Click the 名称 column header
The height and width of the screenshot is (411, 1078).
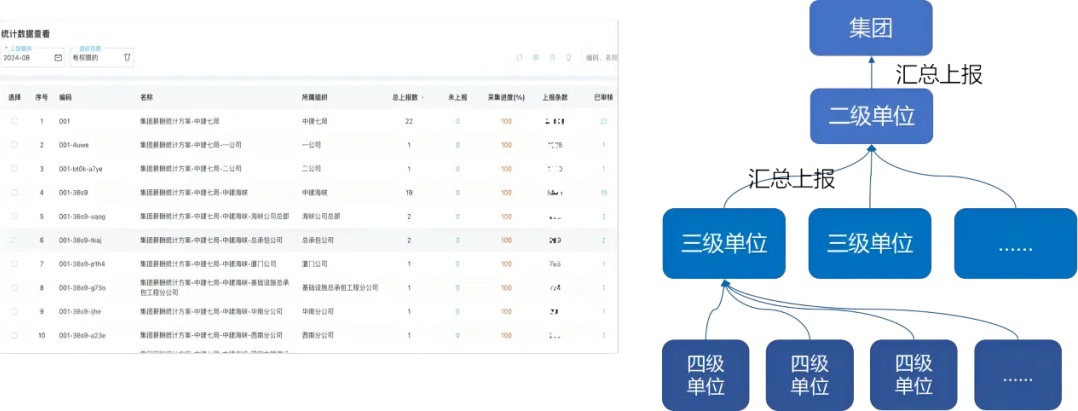coord(146,97)
